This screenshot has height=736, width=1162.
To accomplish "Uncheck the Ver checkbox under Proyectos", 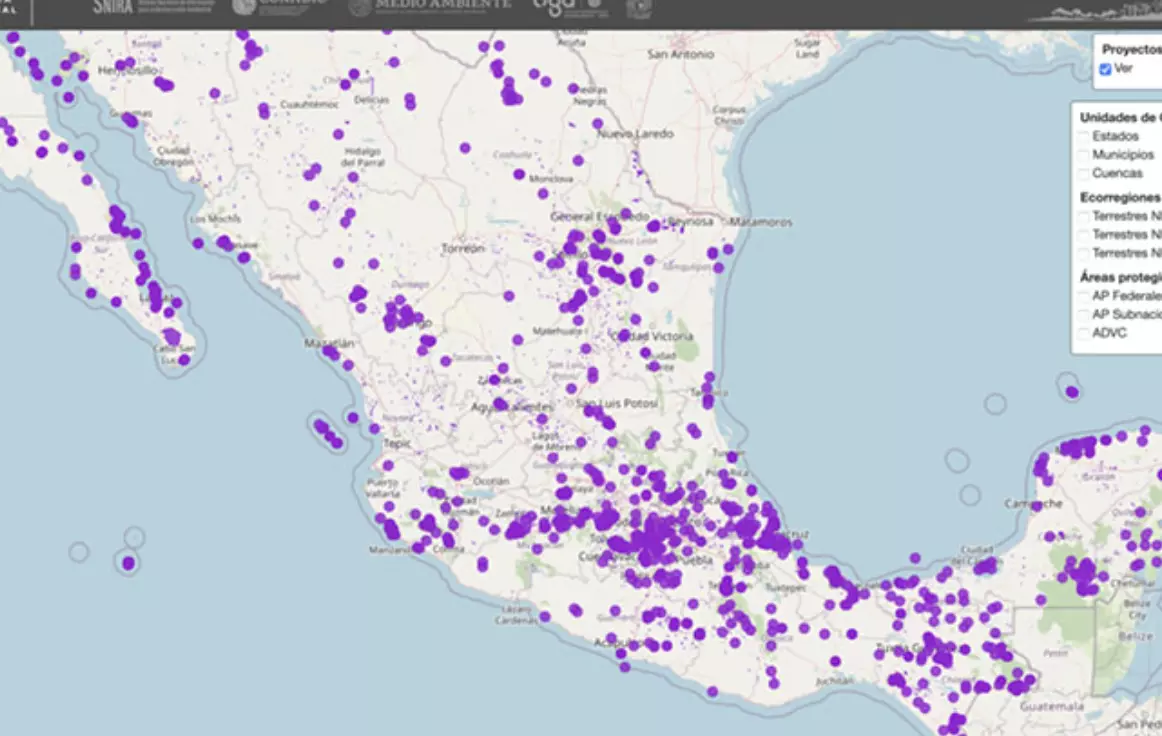I will [x=1105, y=69].
